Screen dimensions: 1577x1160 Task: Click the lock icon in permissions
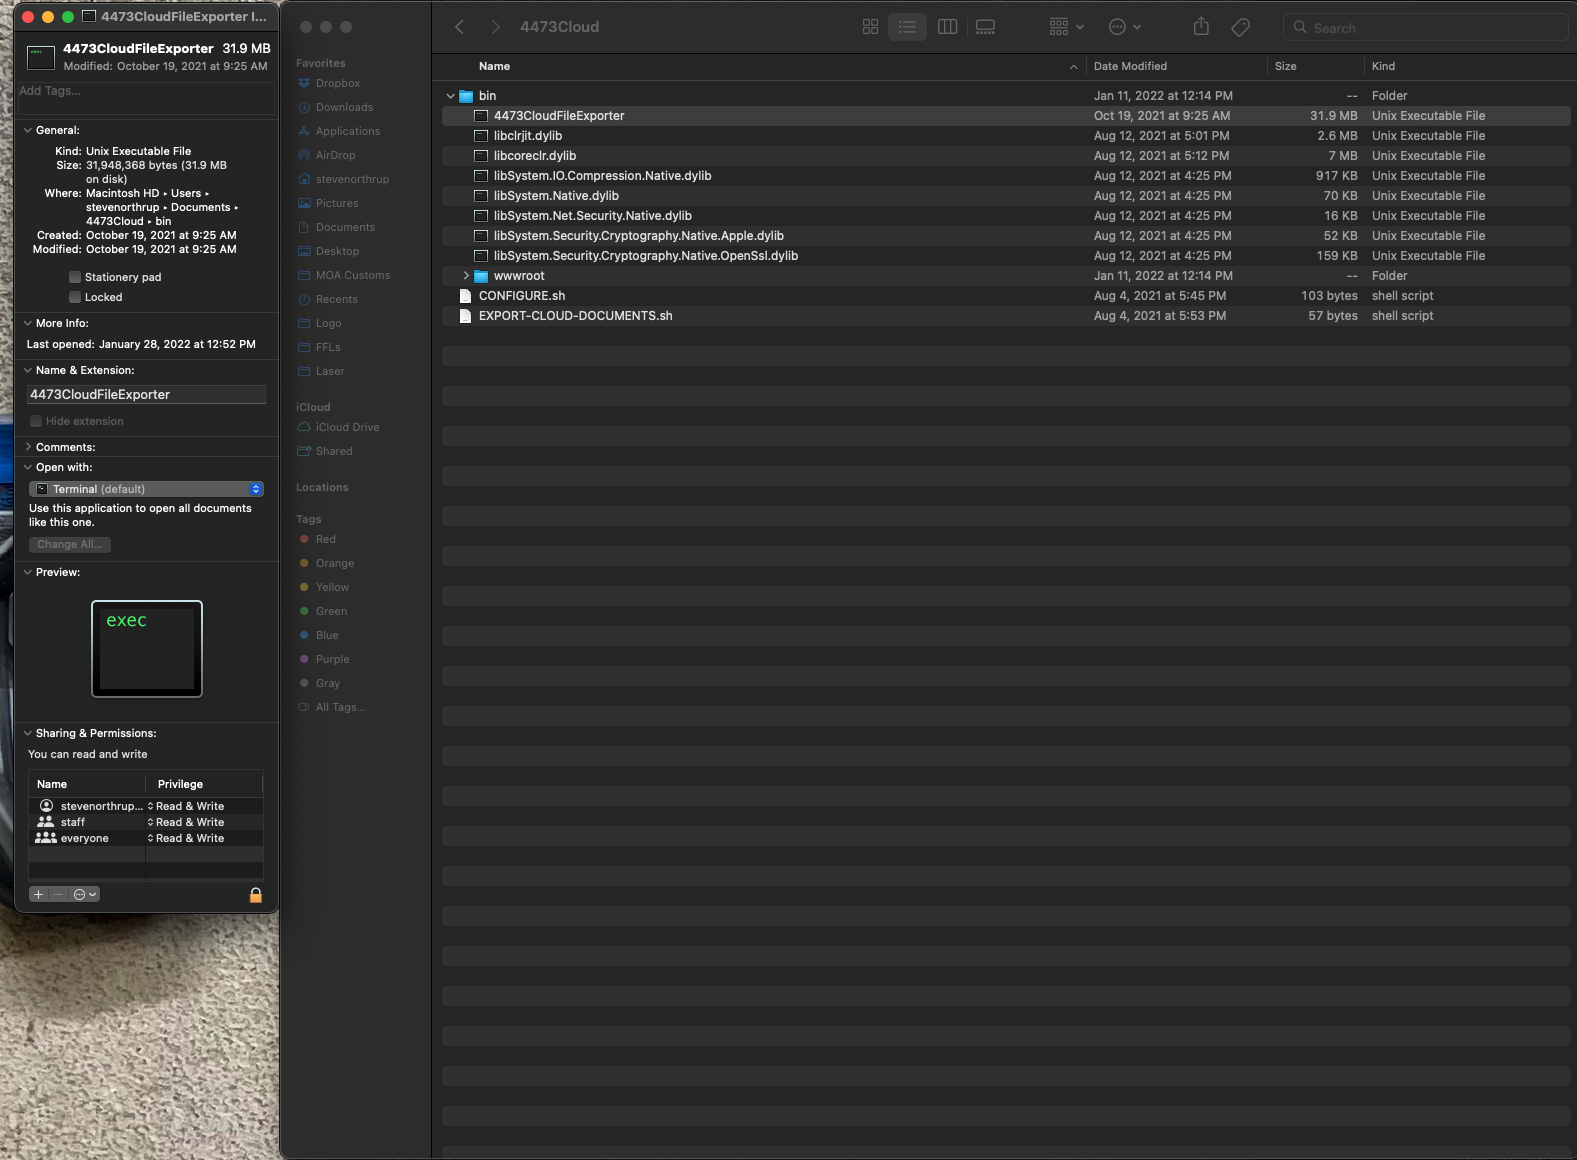point(255,895)
